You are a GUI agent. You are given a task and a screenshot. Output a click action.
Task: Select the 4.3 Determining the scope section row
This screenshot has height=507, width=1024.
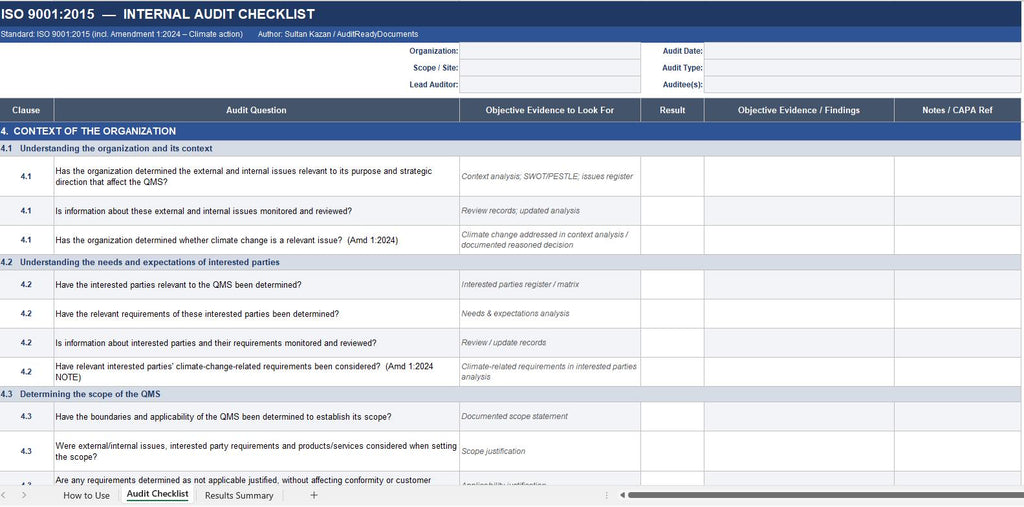click(510, 394)
